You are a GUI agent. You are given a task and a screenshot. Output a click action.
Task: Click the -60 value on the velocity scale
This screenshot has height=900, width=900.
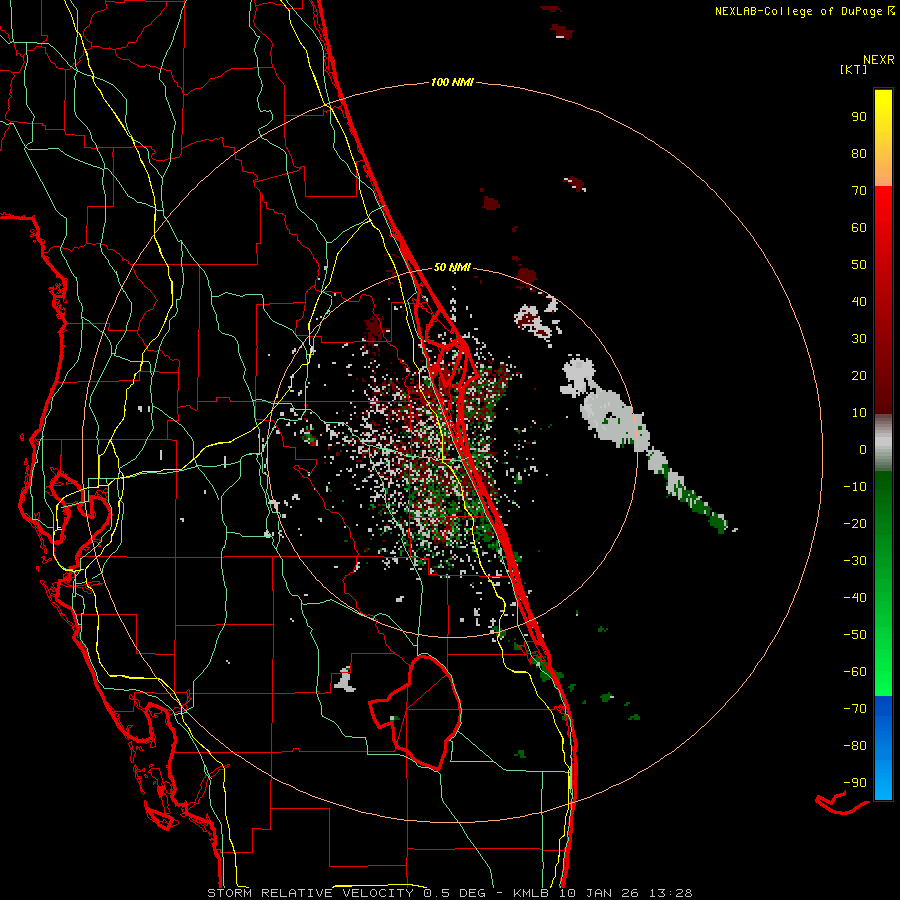[855, 672]
